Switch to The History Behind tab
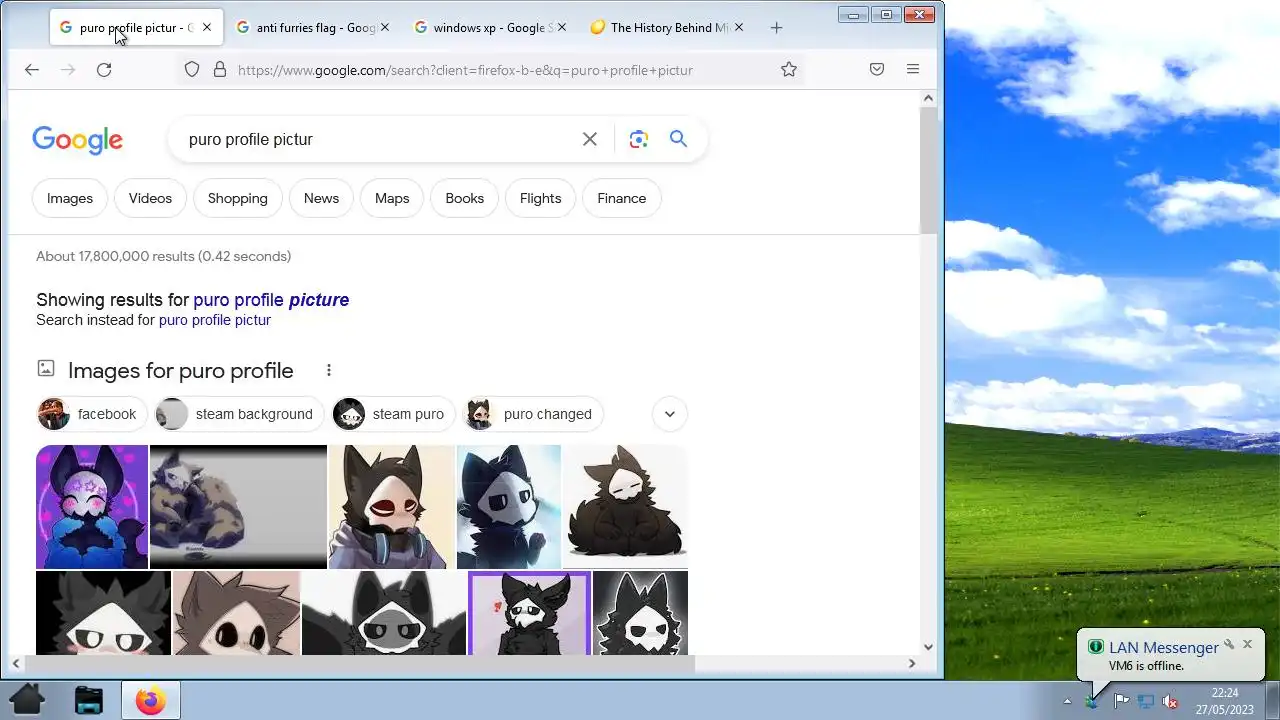 click(x=667, y=28)
